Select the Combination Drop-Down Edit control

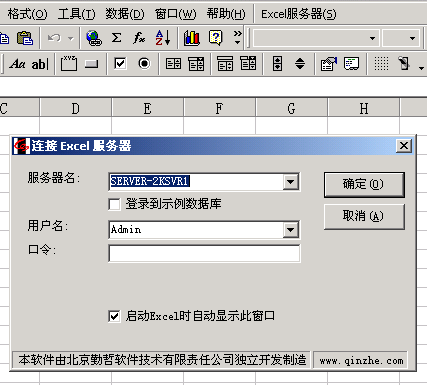(248, 63)
